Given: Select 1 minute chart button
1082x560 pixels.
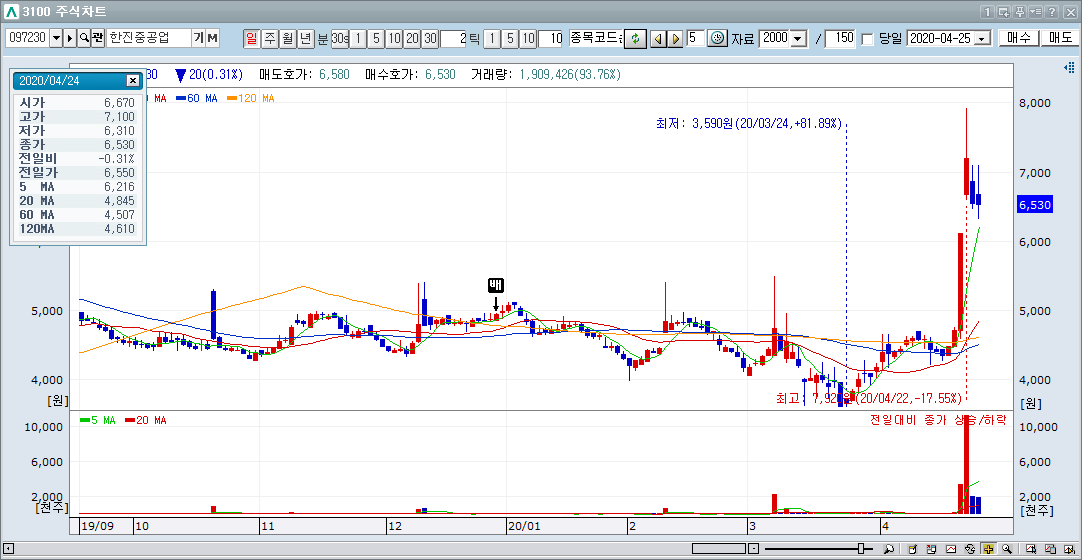Looking at the screenshot, I should [358, 39].
